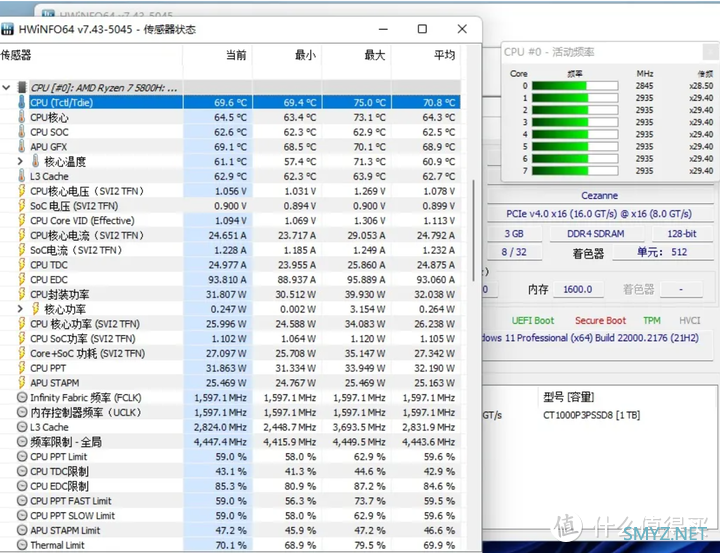Click the 单元: 512 shader field
This screenshot has width=720, height=553.
662,252
